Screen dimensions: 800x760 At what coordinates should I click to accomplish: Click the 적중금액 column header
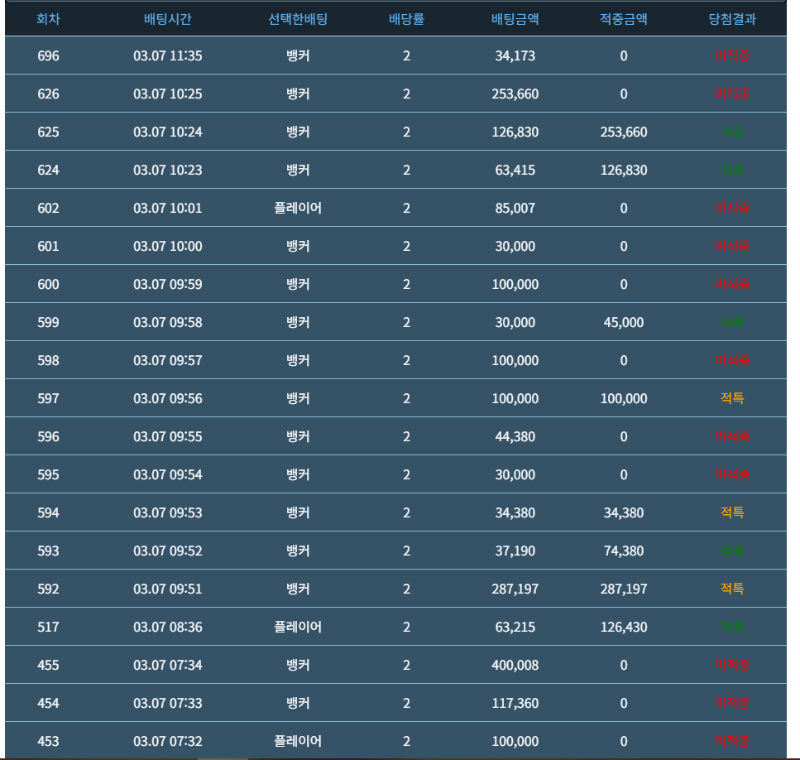[x=623, y=19]
